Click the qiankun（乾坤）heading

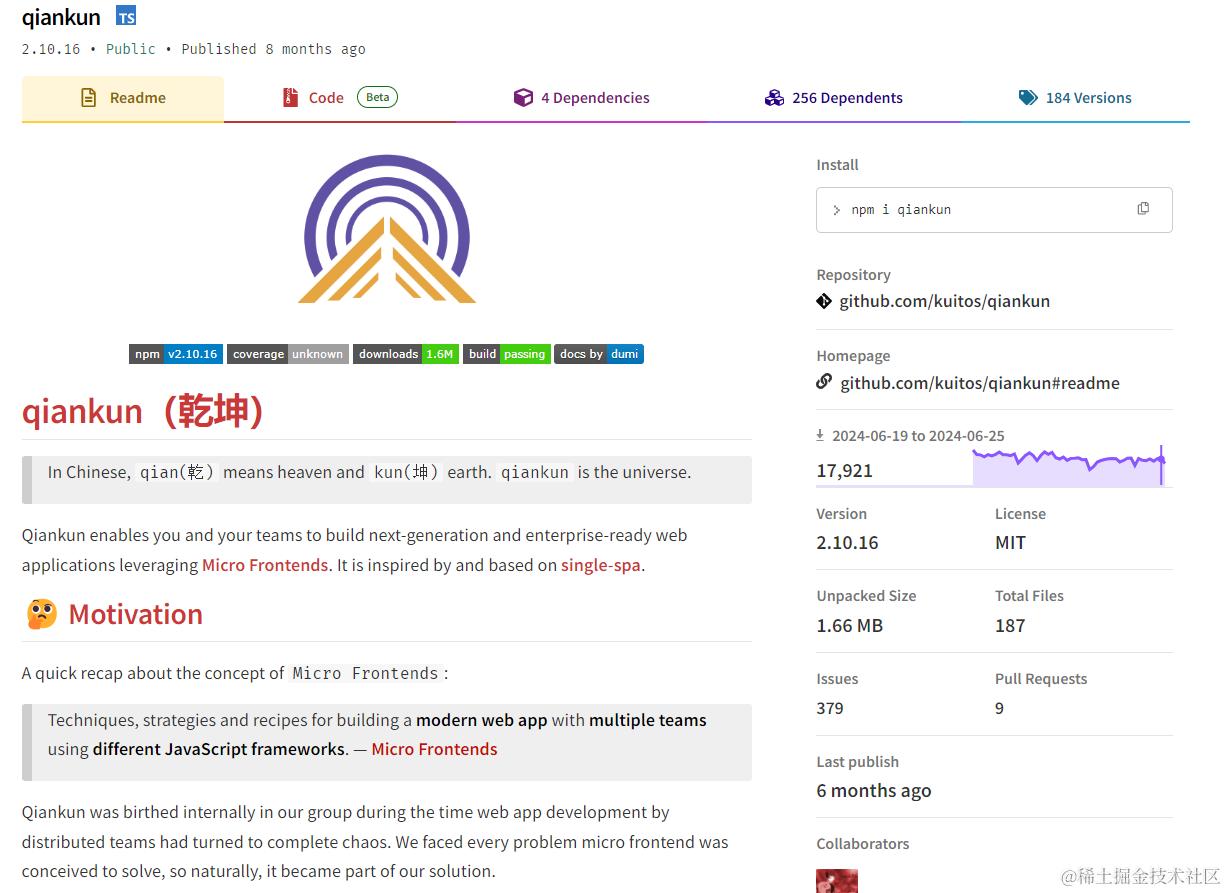click(x=143, y=411)
